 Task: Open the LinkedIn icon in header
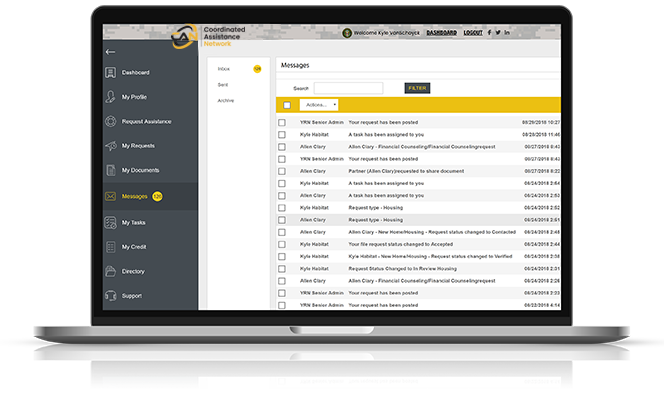pos(507,33)
